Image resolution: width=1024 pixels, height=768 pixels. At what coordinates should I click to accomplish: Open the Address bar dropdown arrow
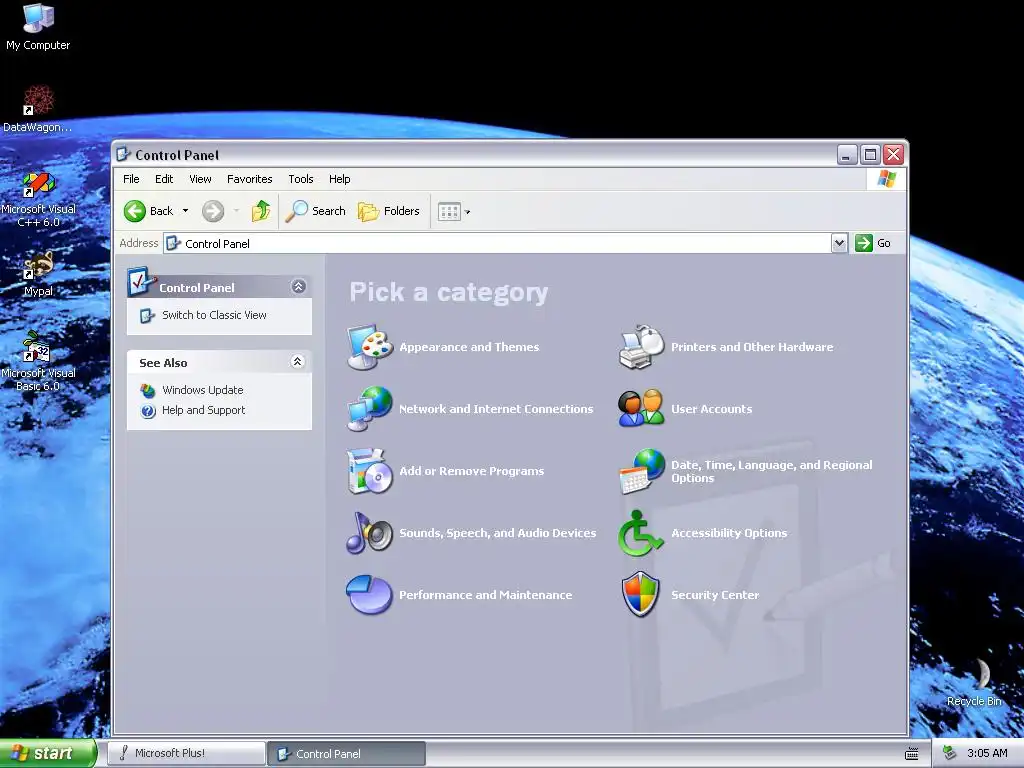point(839,243)
